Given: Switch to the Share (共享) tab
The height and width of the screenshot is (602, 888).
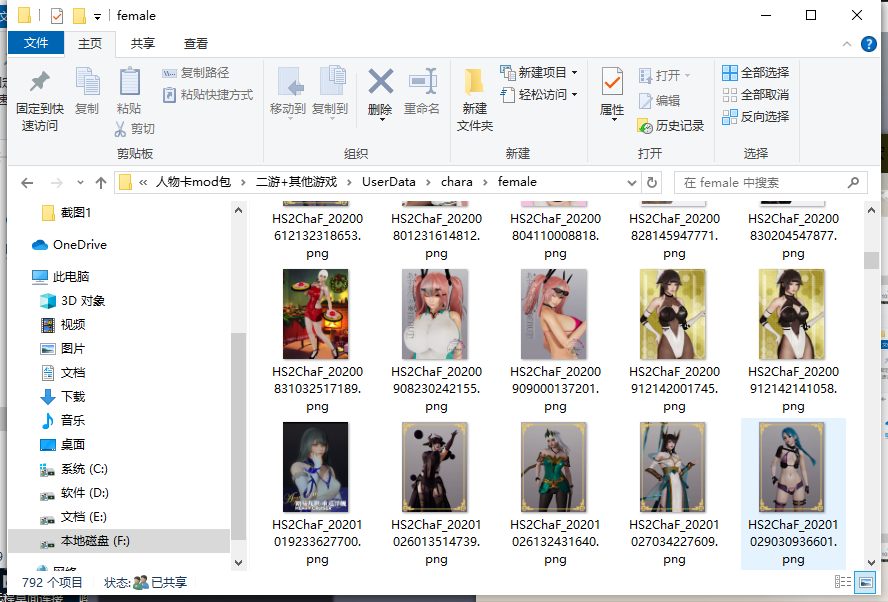Looking at the screenshot, I should click(143, 44).
